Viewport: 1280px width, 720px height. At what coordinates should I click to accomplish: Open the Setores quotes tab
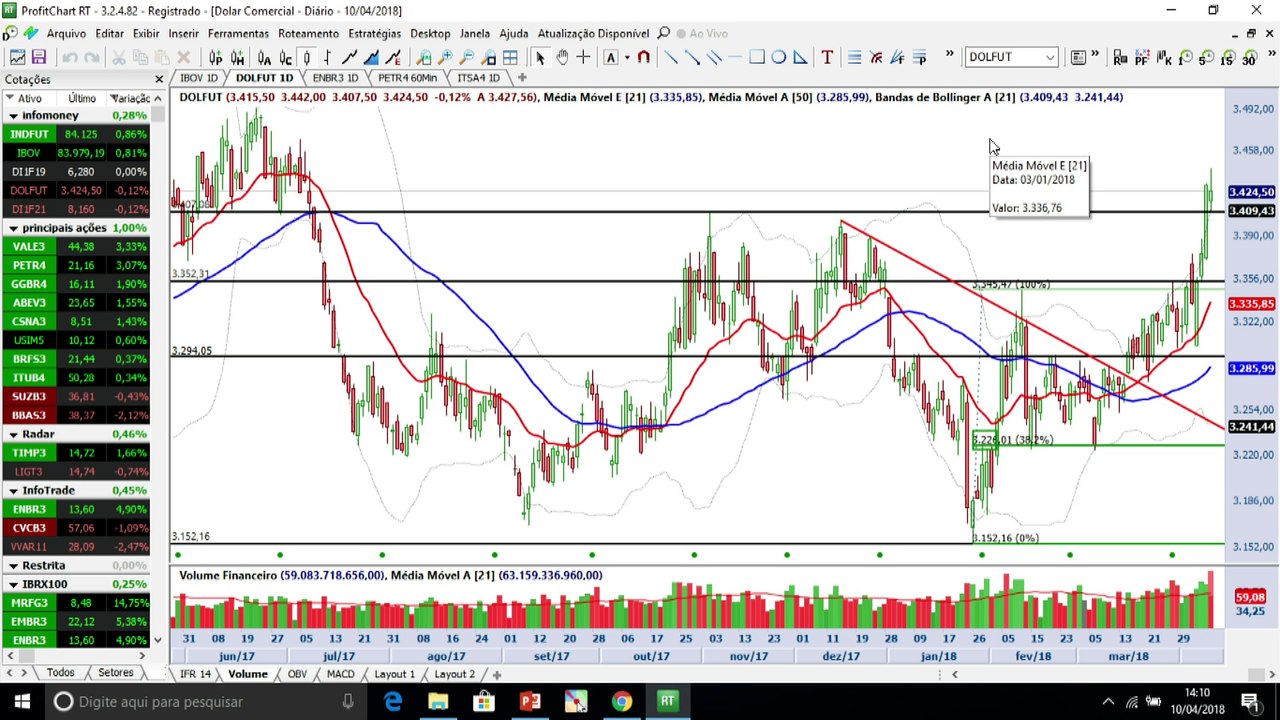click(x=115, y=673)
